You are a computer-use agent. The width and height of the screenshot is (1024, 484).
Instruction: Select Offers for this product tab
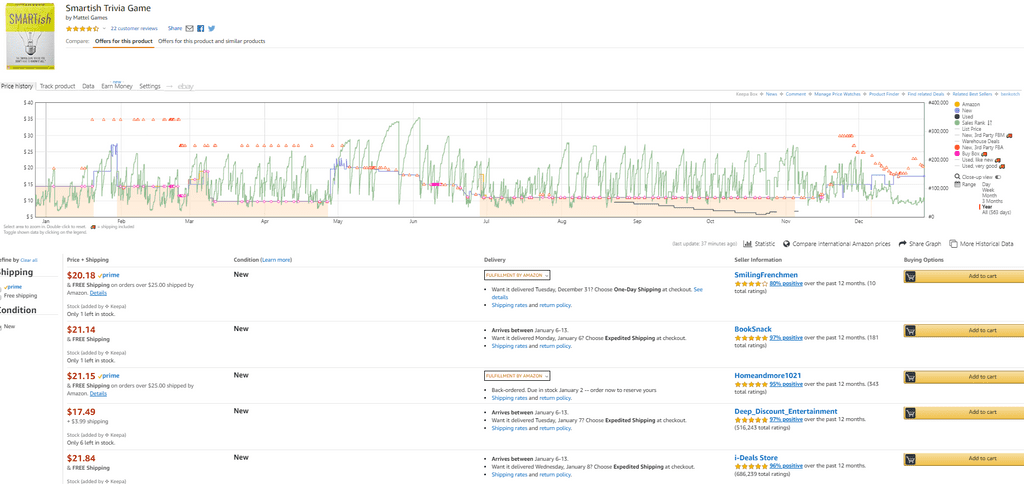click(x=123, y=41)
